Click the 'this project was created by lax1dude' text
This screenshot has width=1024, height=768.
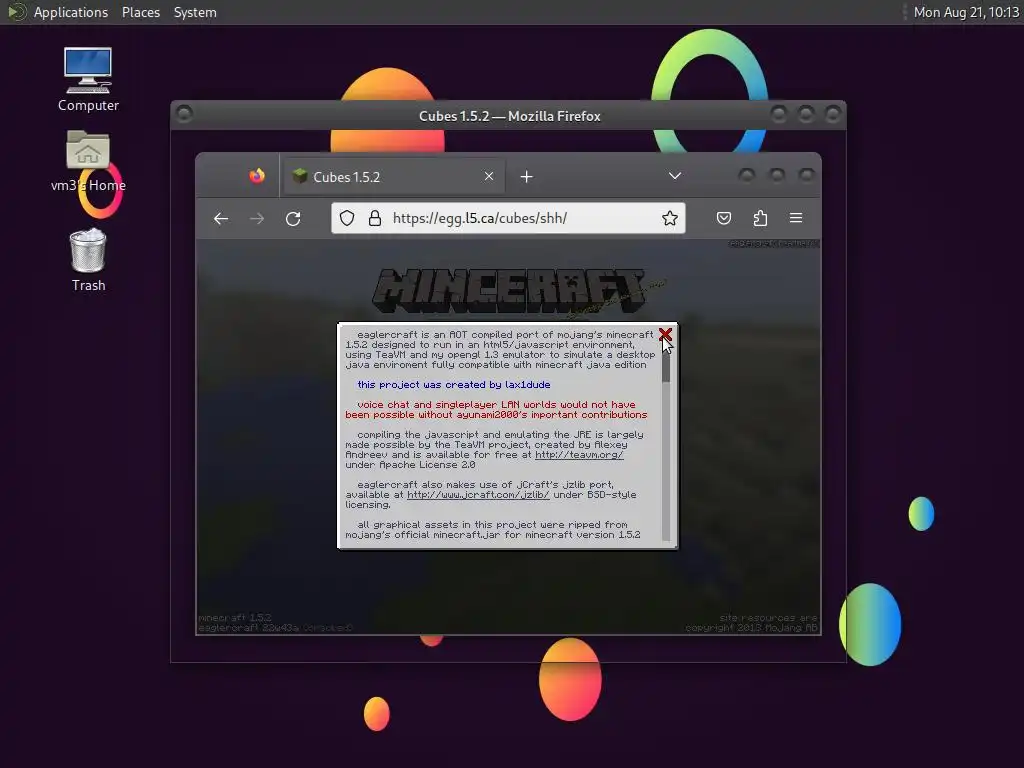coord(453,385)
